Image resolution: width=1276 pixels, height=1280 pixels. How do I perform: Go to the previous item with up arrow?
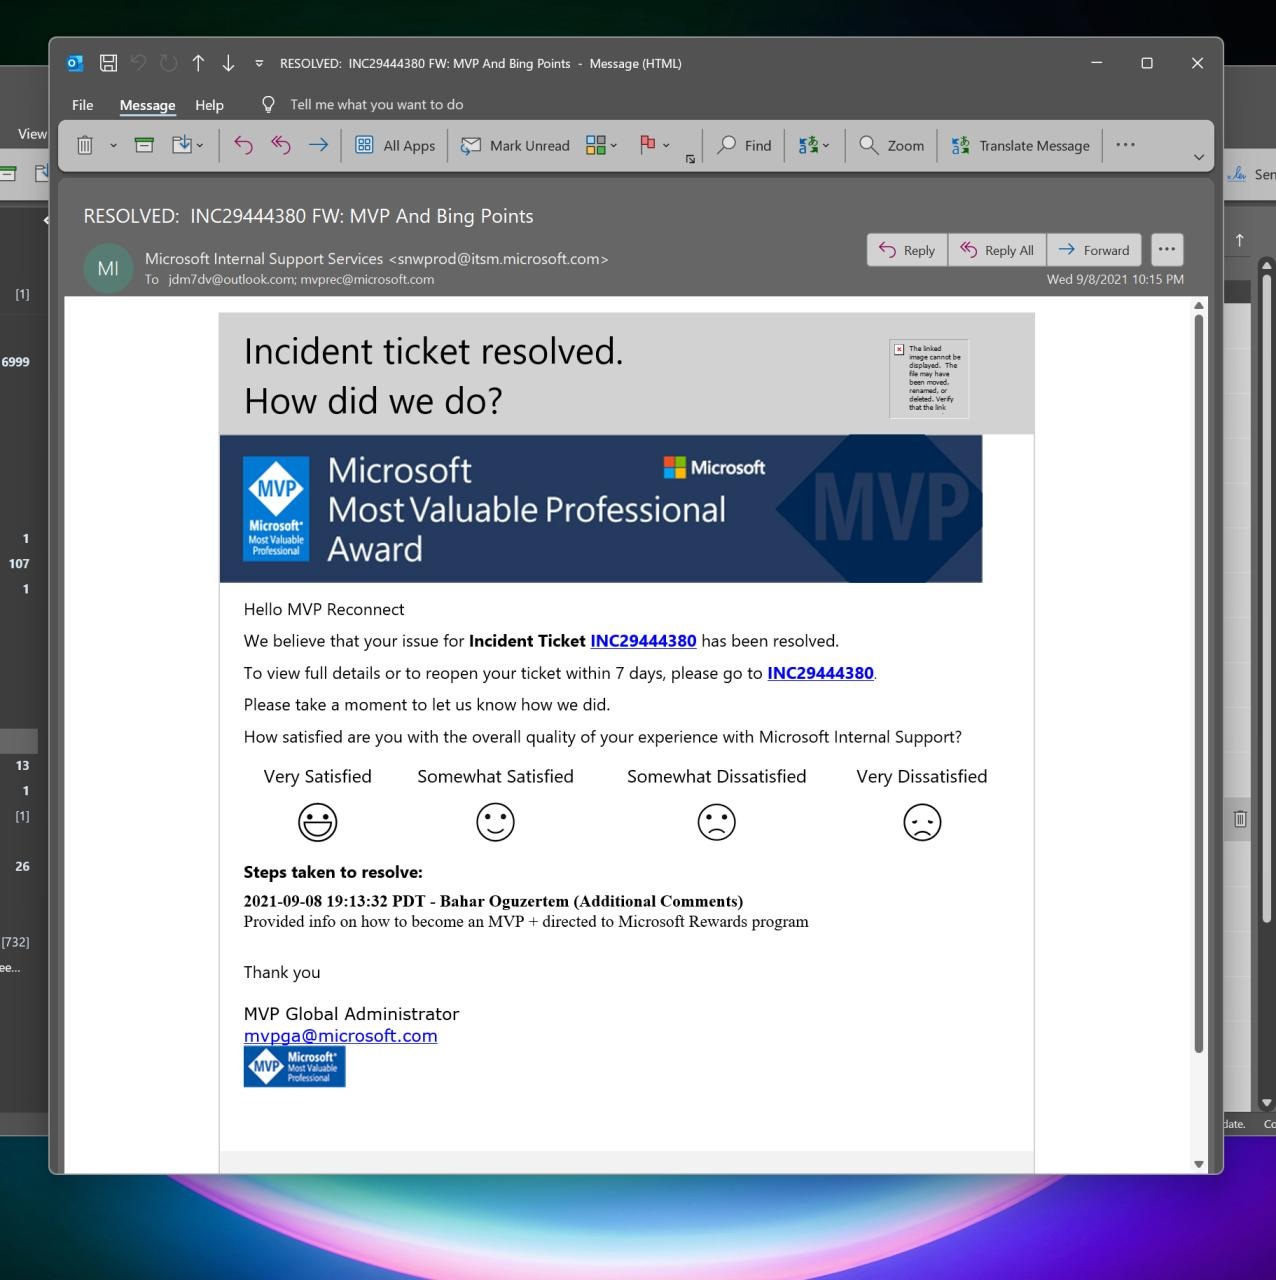pos(198,63)
